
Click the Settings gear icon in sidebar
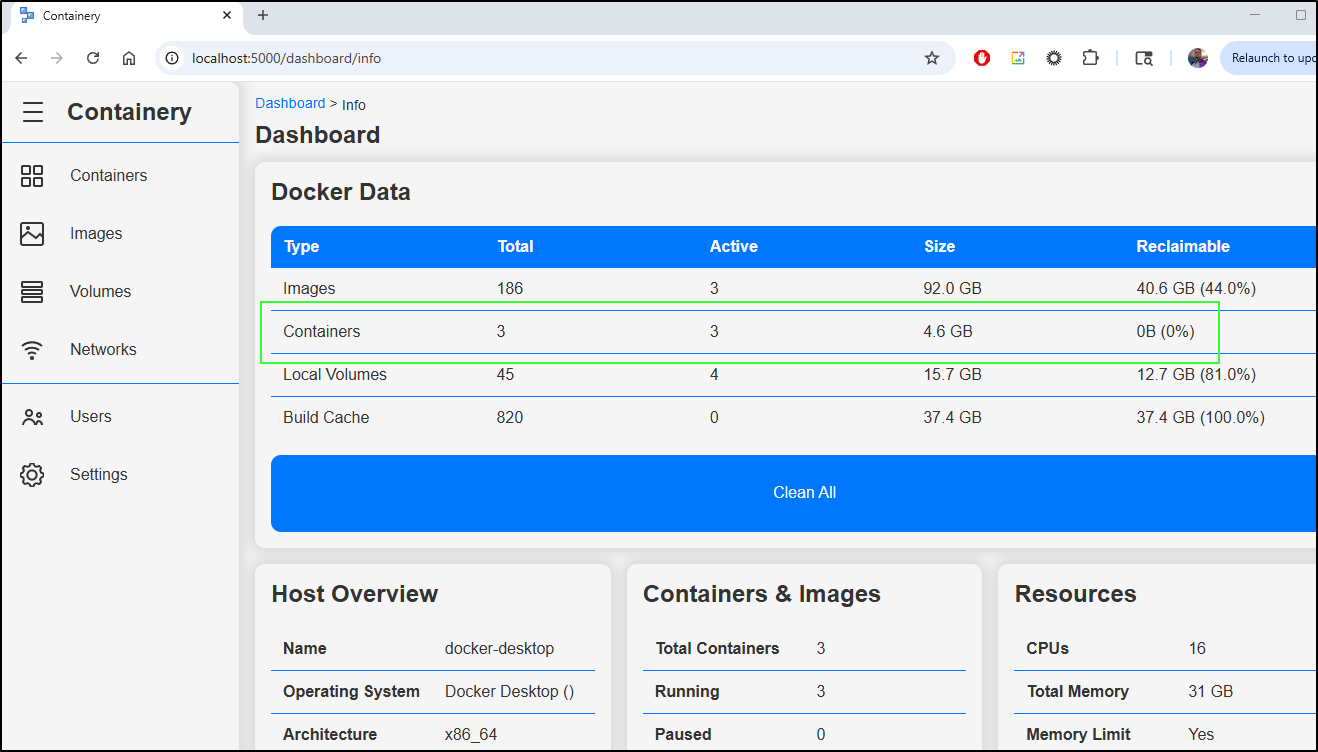[x=32, y=475]
